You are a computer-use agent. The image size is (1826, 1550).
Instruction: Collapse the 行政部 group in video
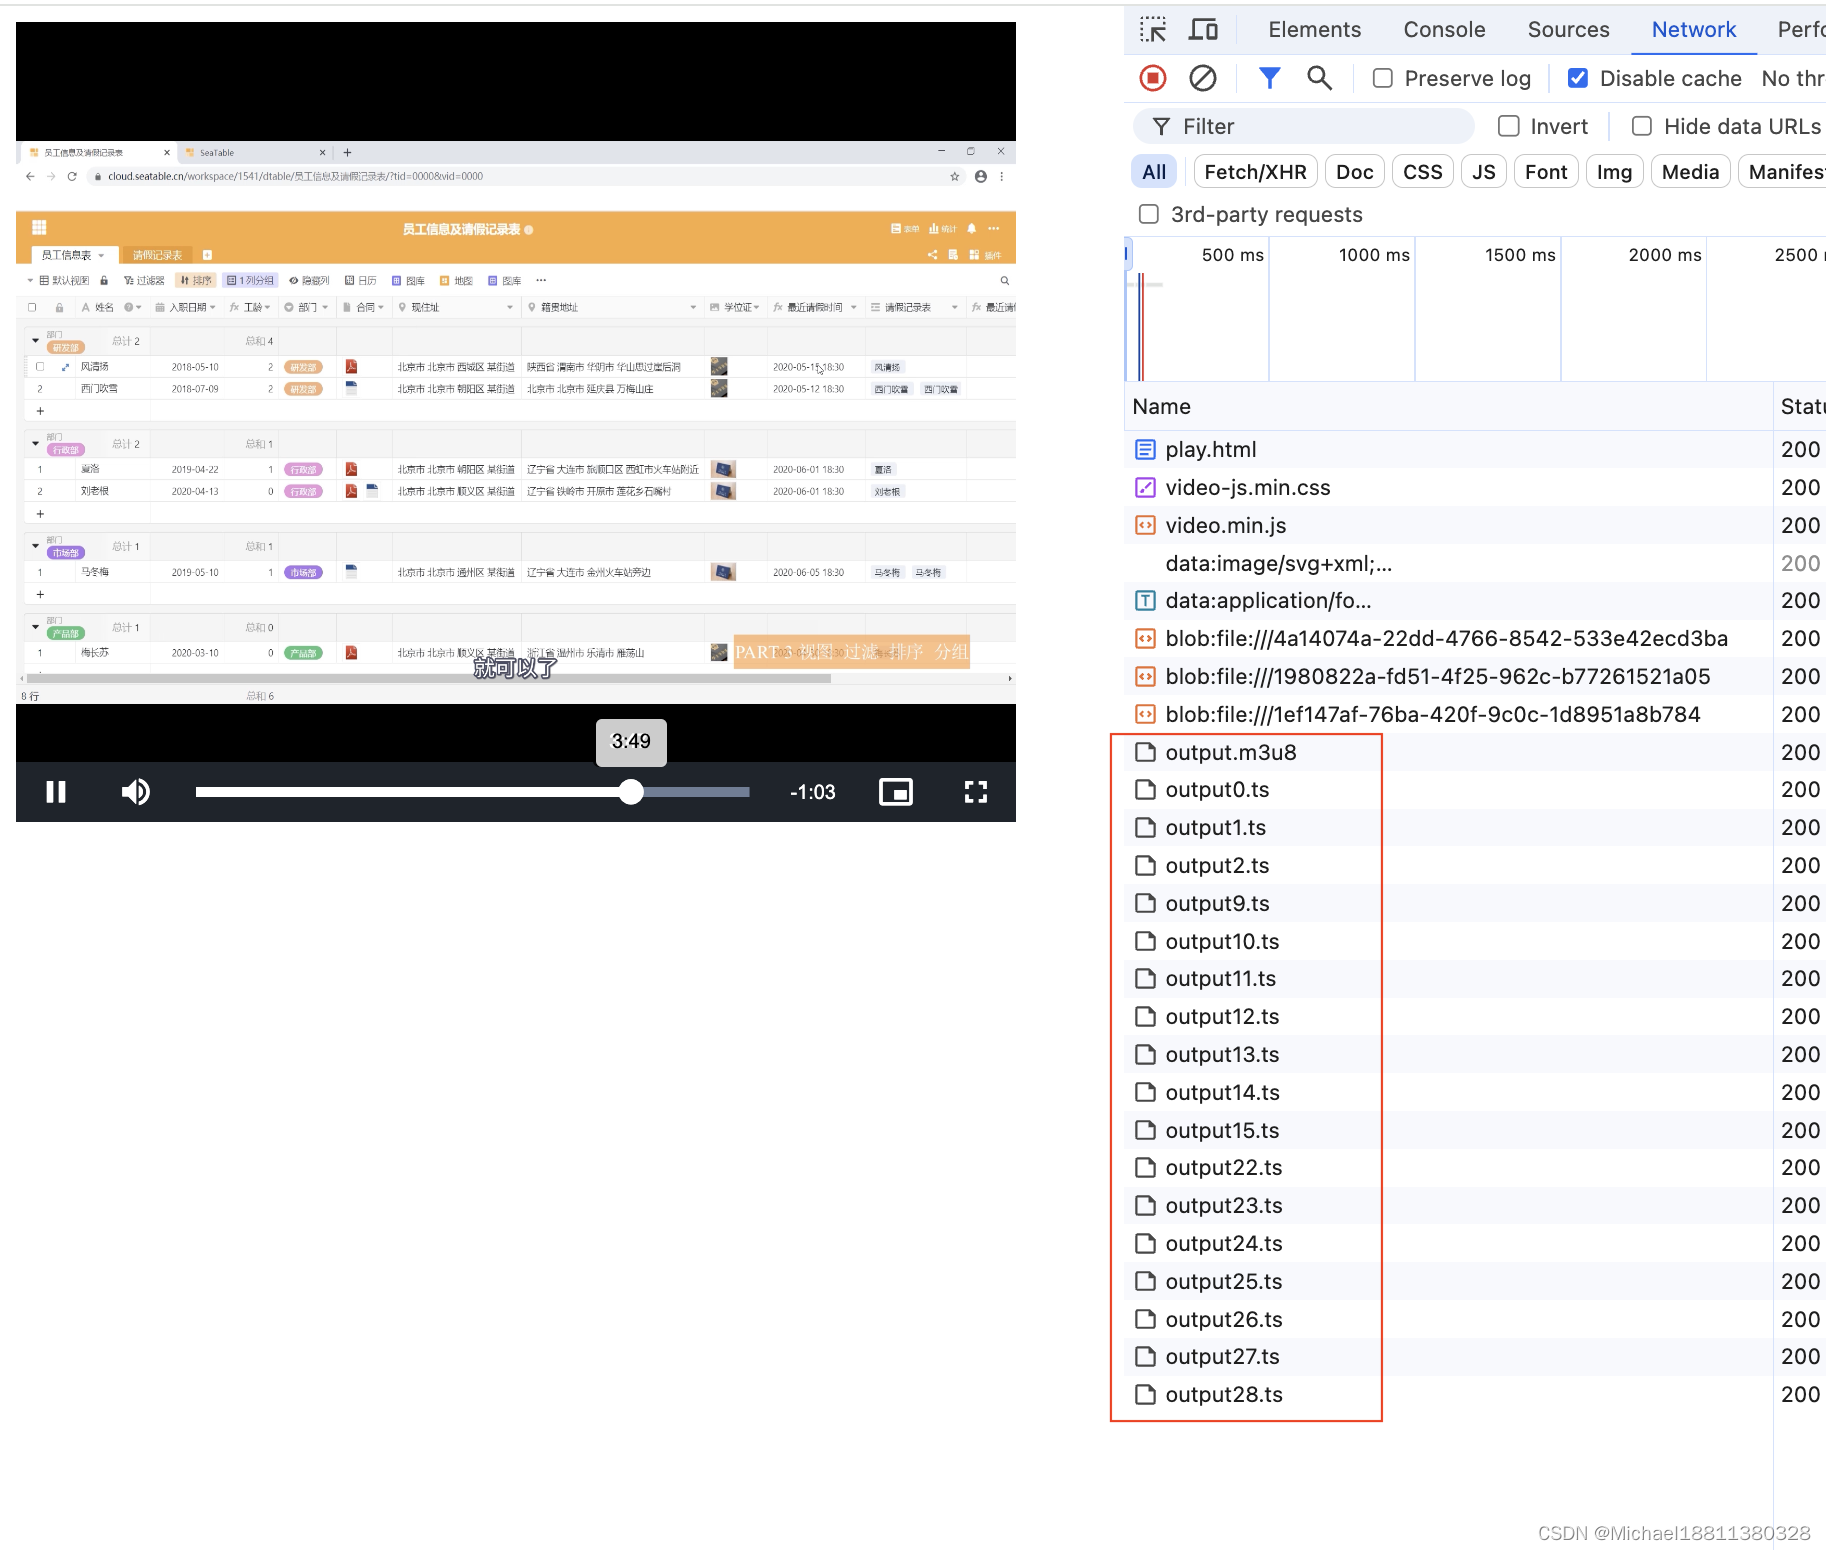tap(35, 443)
